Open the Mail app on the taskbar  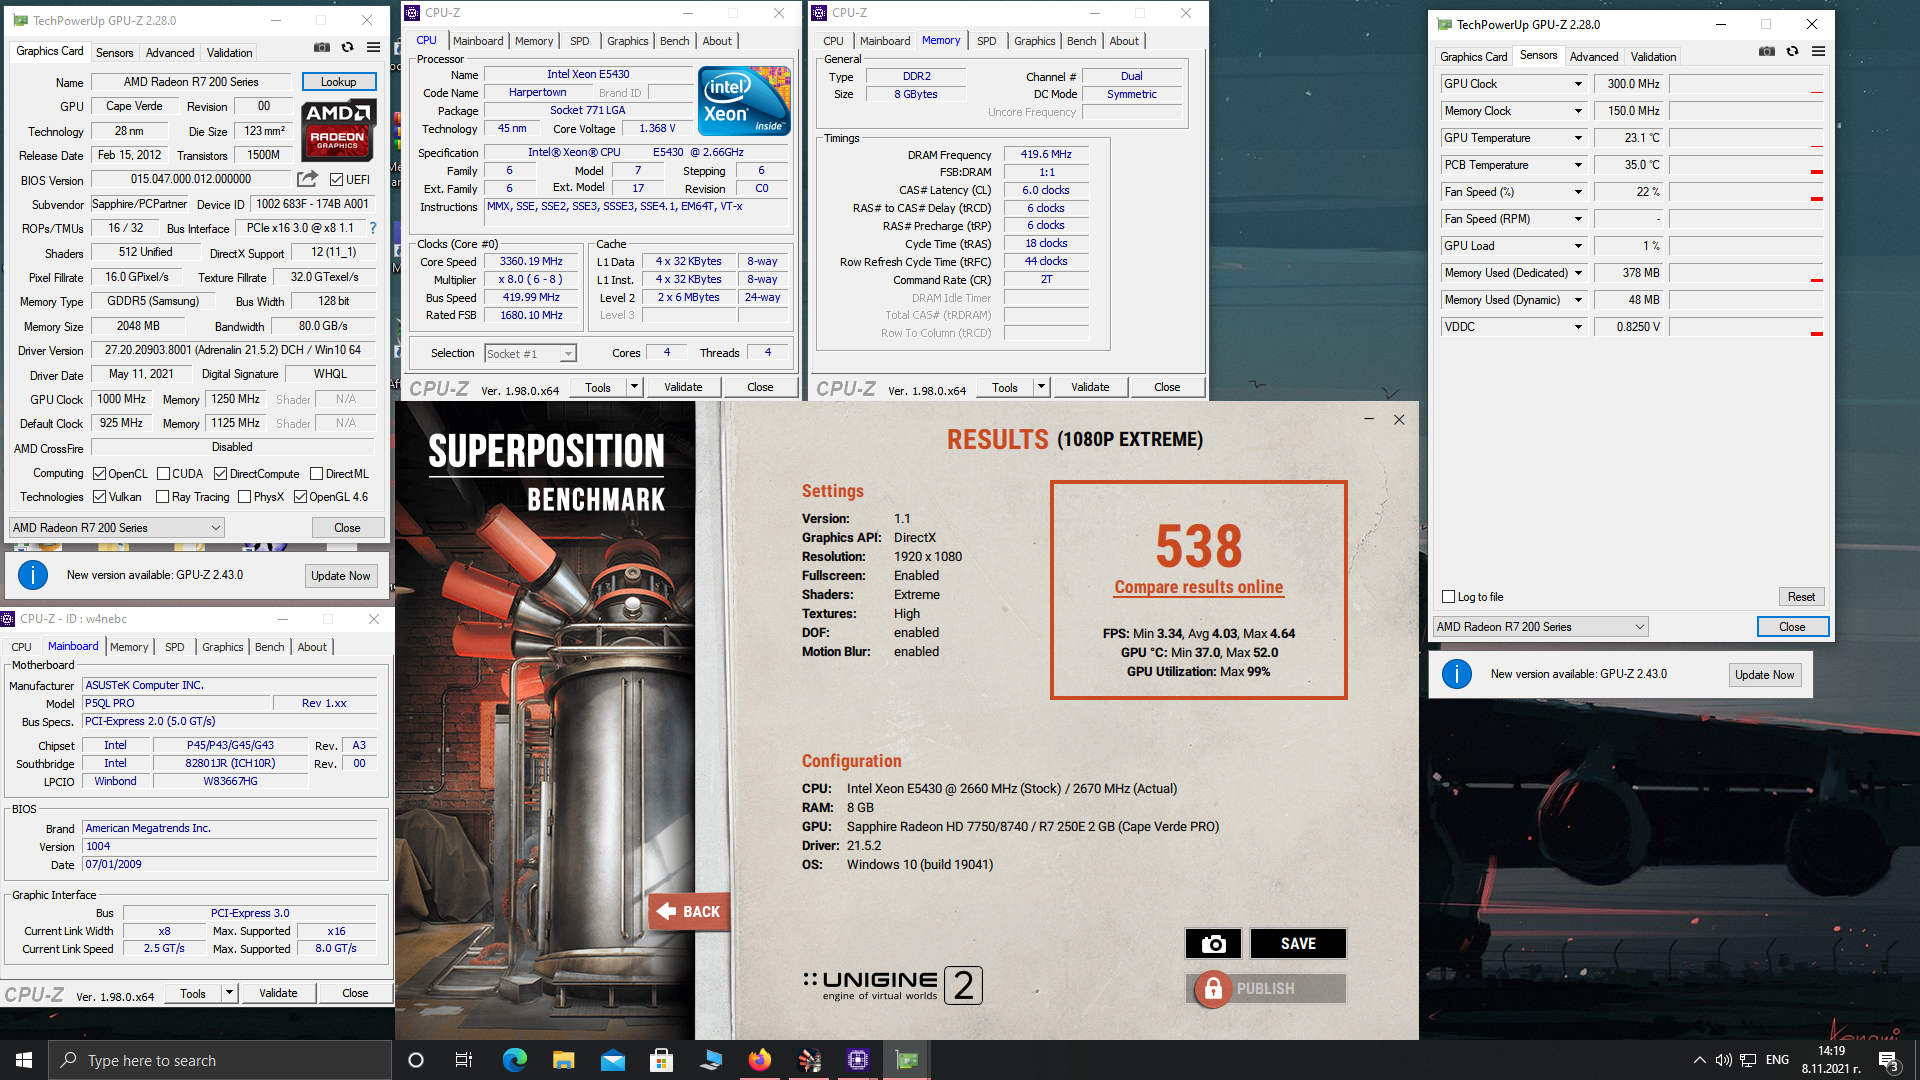pyautogui.click(x=612, y=1060)
